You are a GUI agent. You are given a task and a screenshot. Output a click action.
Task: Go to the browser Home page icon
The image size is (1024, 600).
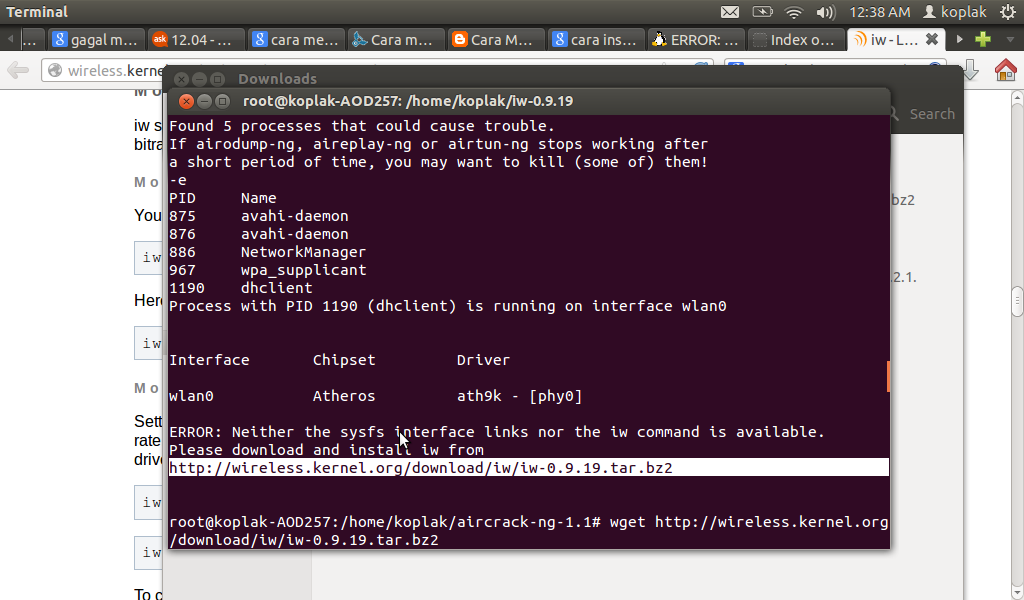1006,70
